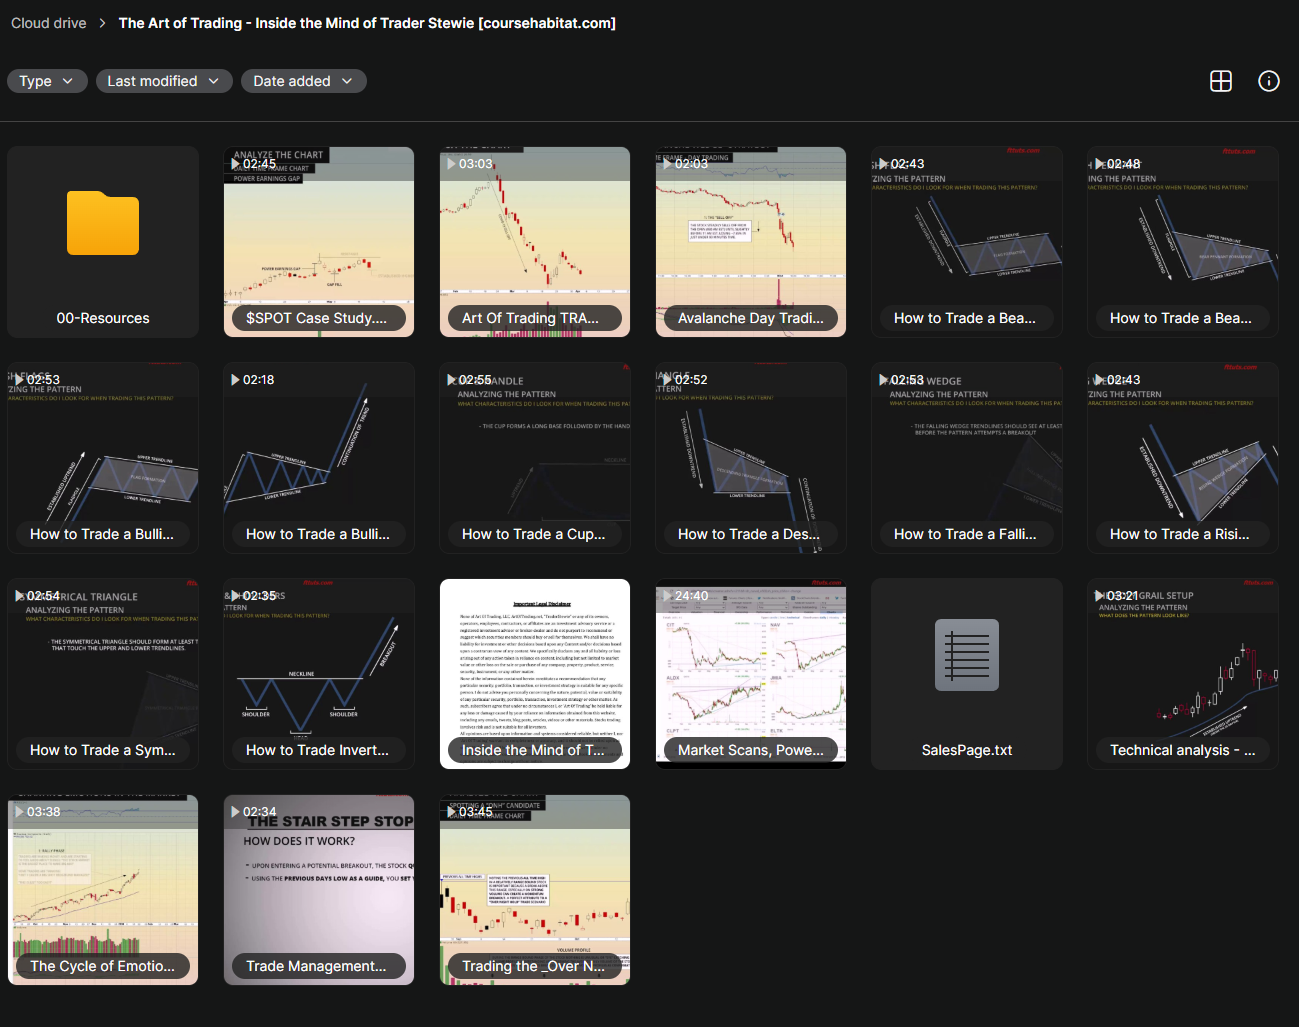Switch the file view layout using grid icon
Screen dimensions: 1299x1027
pyautogui.click(x=1221, y=81)
